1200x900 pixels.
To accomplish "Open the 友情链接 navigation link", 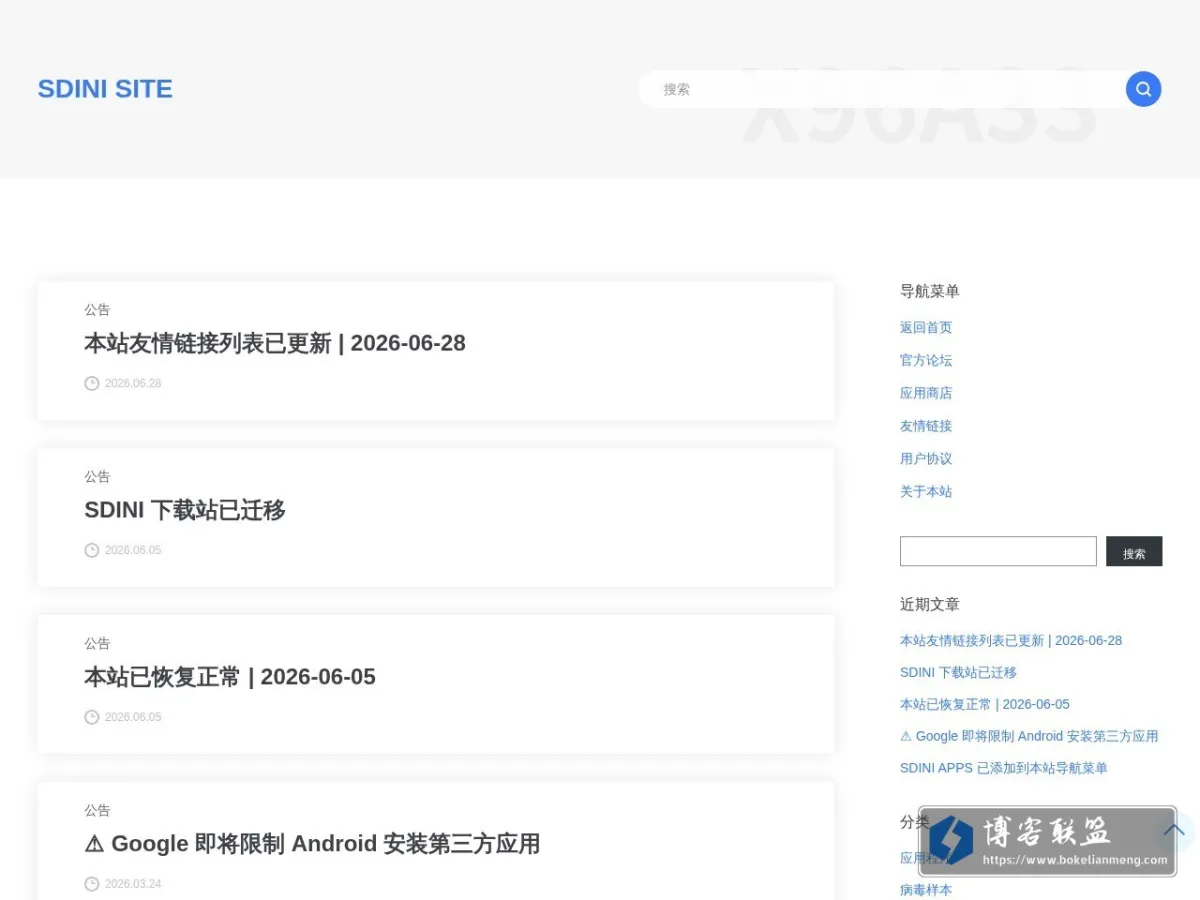I will [x=926, y=426].
